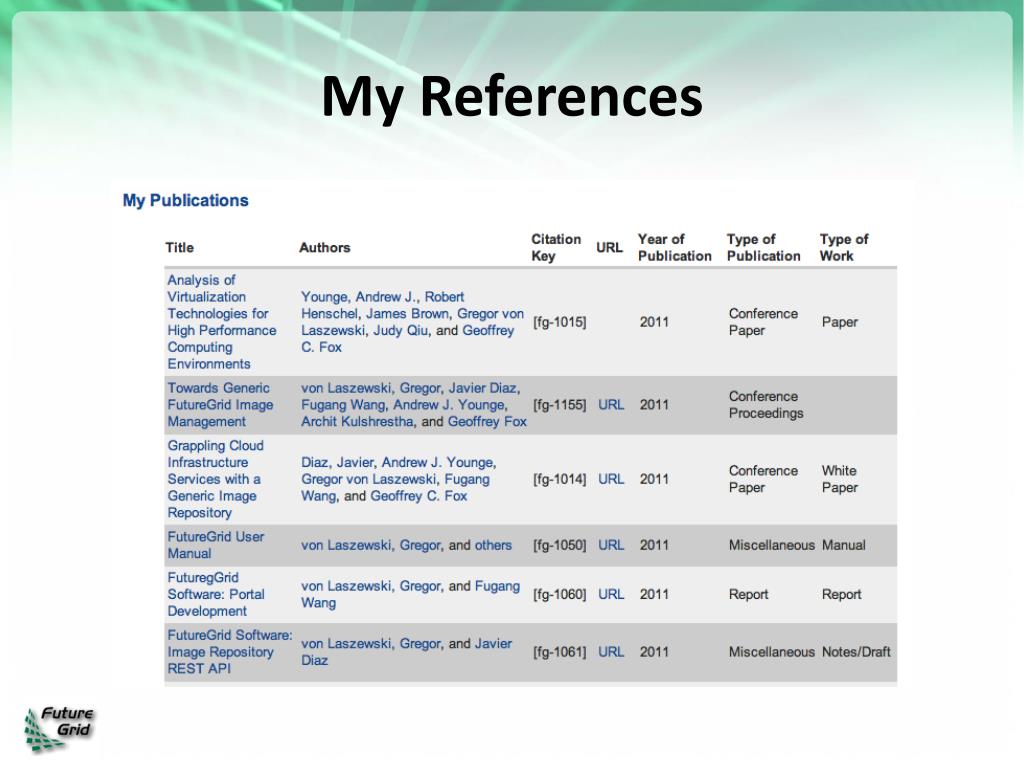
Task: Click the 'My References' slide title
Action: click(512, 97)
